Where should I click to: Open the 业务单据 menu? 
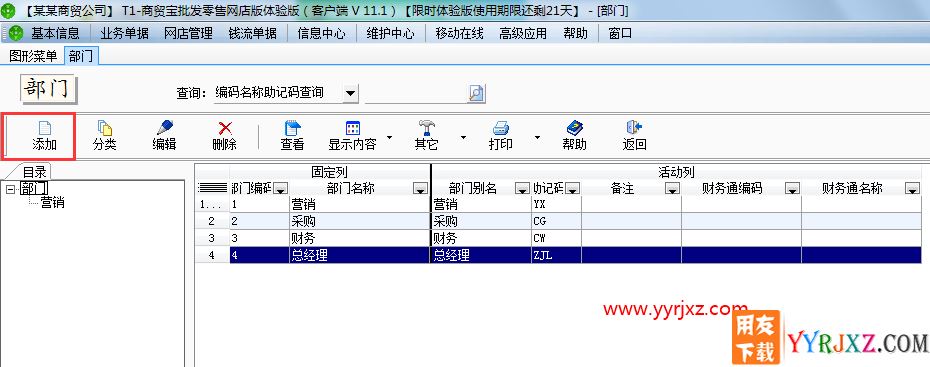pyautogui.click(x=125, y=34)
